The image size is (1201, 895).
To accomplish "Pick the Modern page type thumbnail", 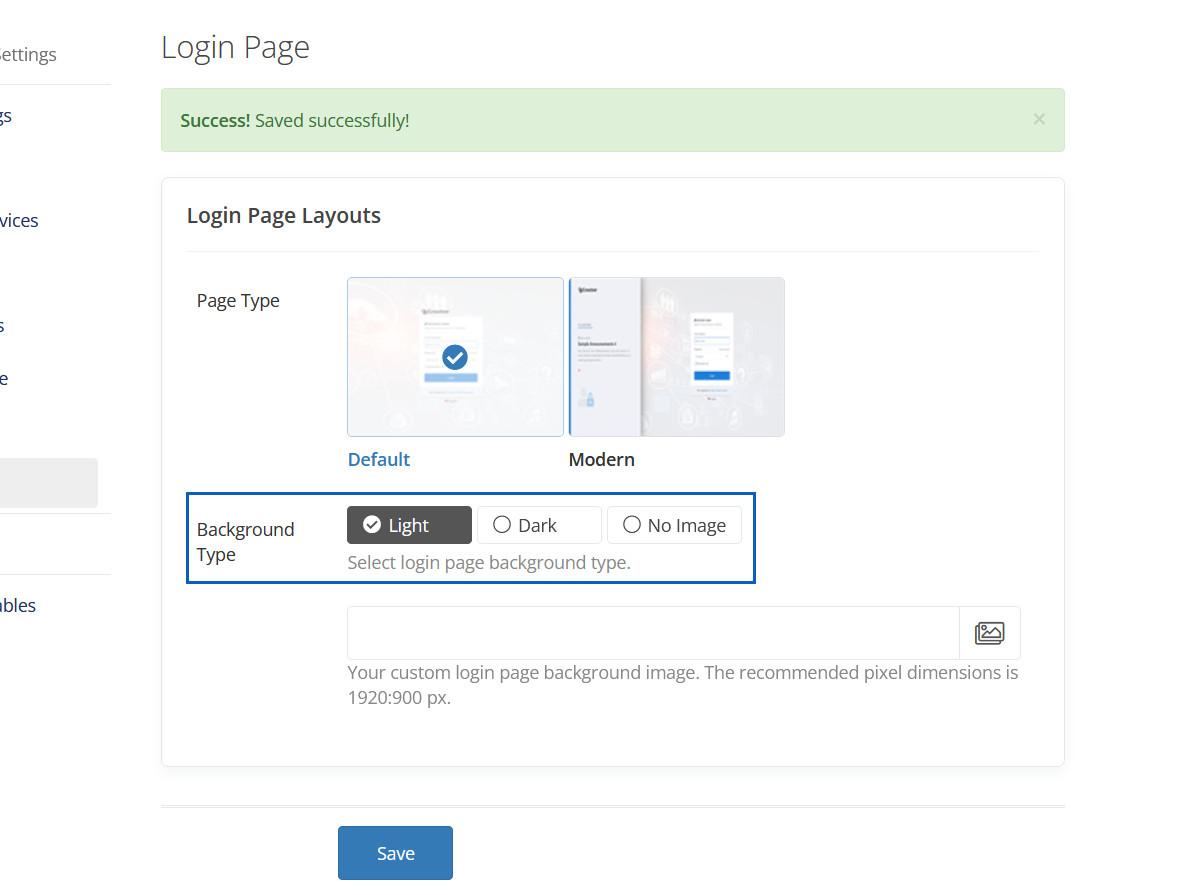I will pyautogui.click(x=677, y=357).
